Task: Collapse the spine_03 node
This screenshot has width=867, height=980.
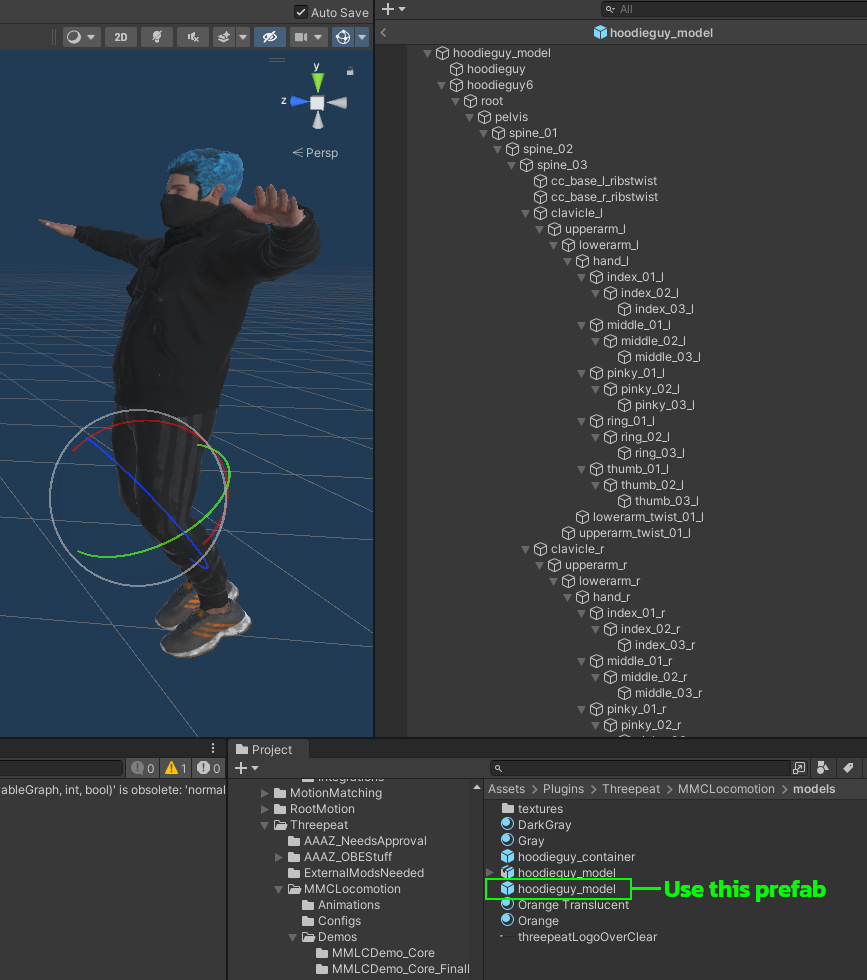Action: click(511, 165)
